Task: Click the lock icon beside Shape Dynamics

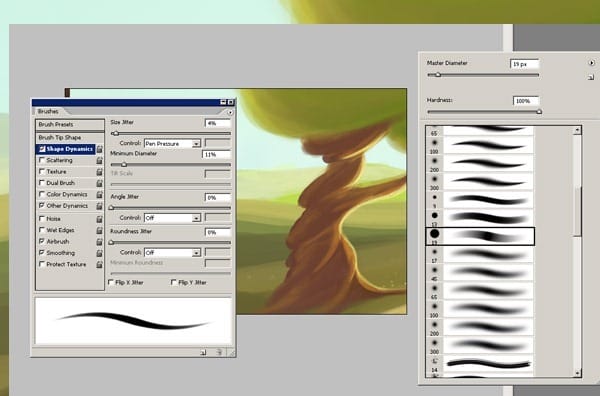Action: (x=99, y=149)
